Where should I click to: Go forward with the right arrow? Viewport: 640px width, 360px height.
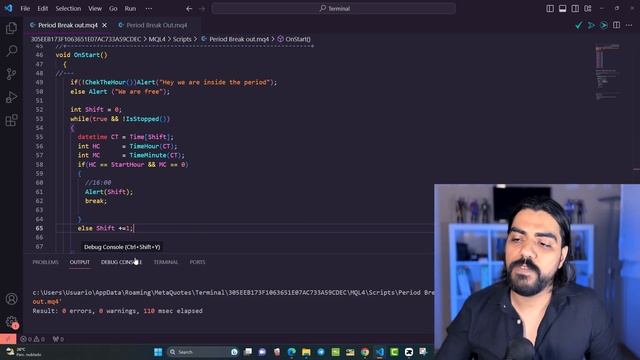point(202,9)
